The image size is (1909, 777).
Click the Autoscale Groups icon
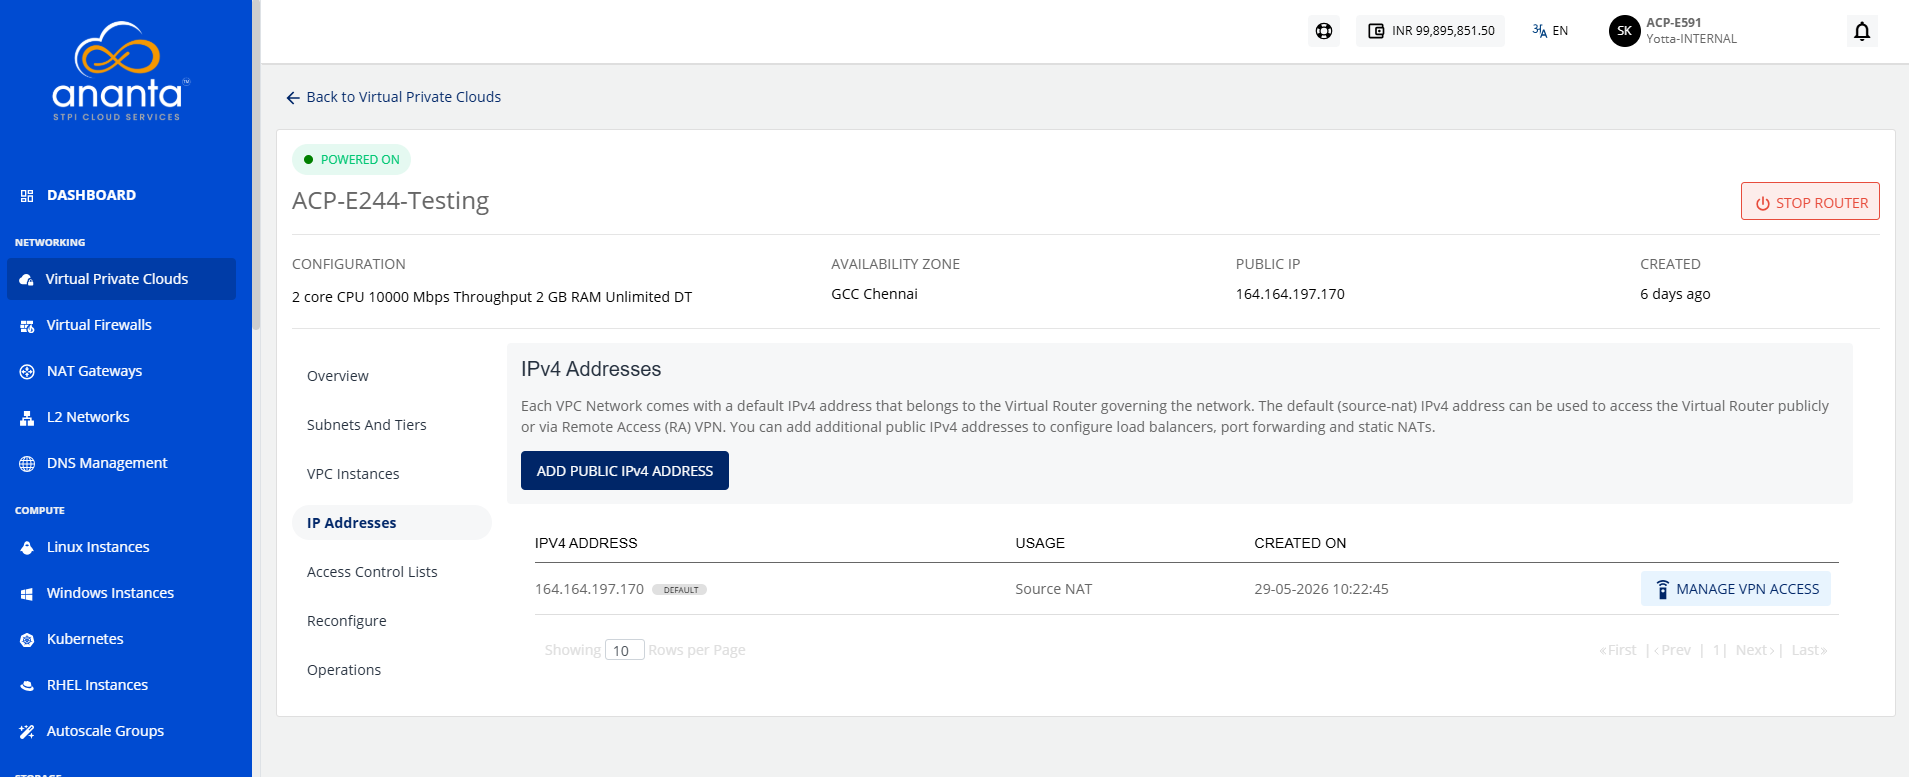click(27, 732)
